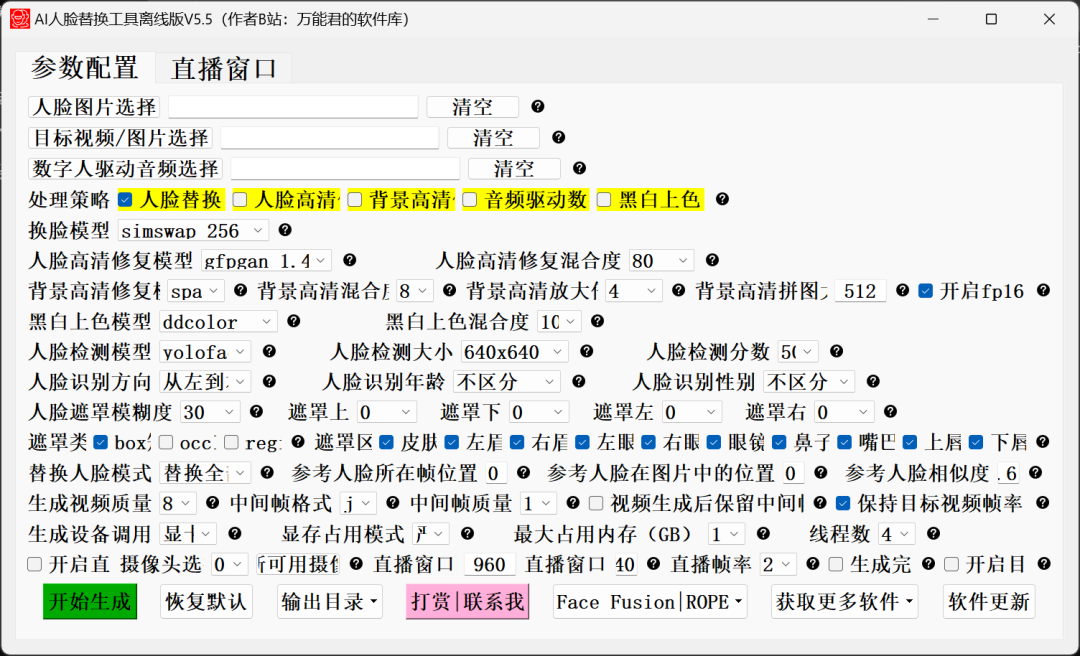Open the 替换人脸模式 dropdown
This screenshot has height=656, width=1080.
[205, 473]
